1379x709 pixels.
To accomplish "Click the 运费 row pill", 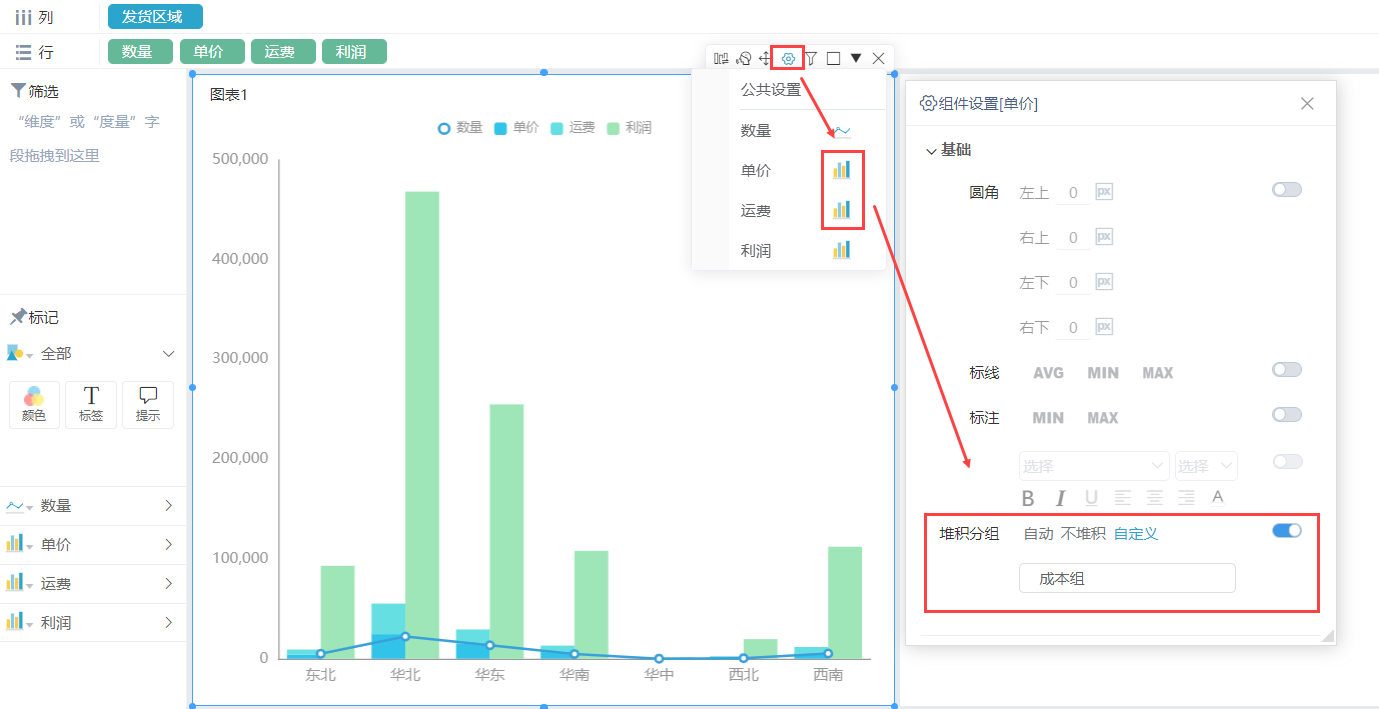I will [283, 52].
